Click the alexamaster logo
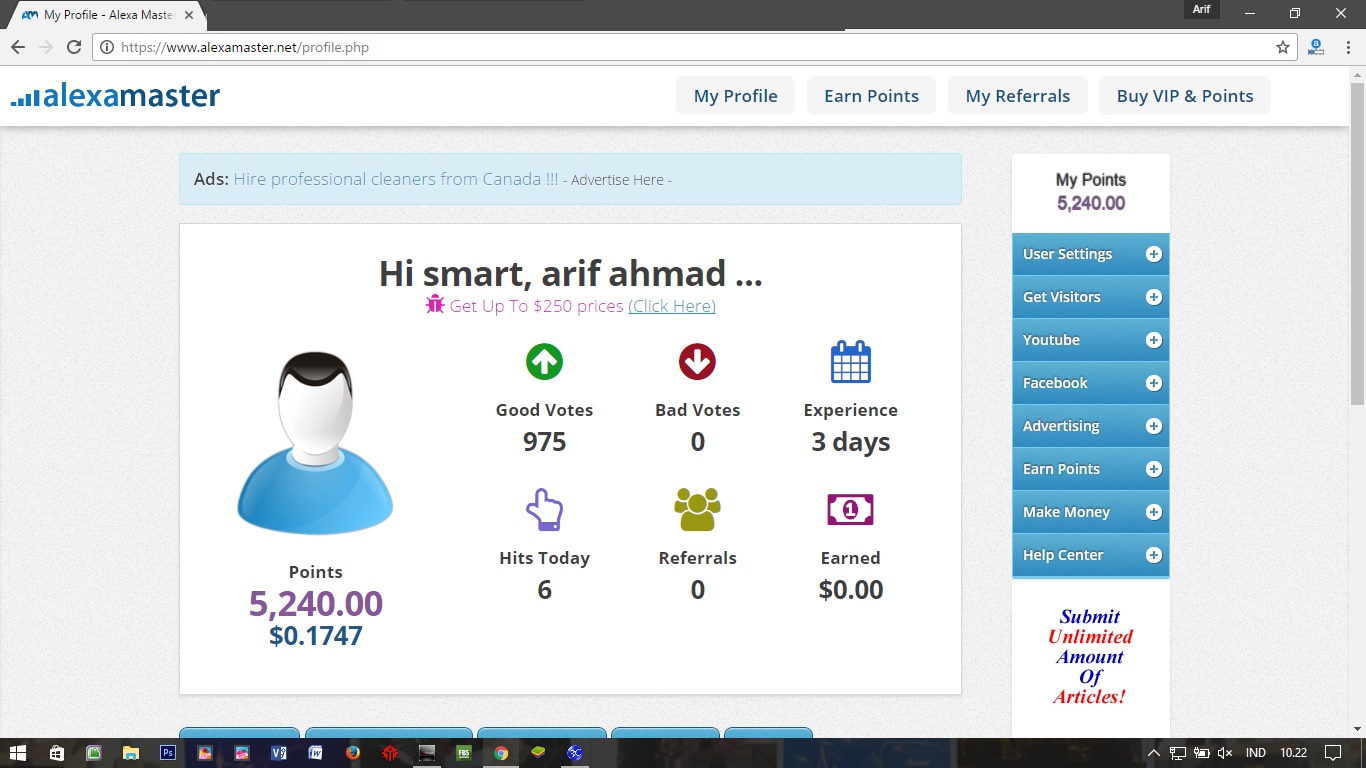This screenshot has height=768, width=1366. (116, 96)
